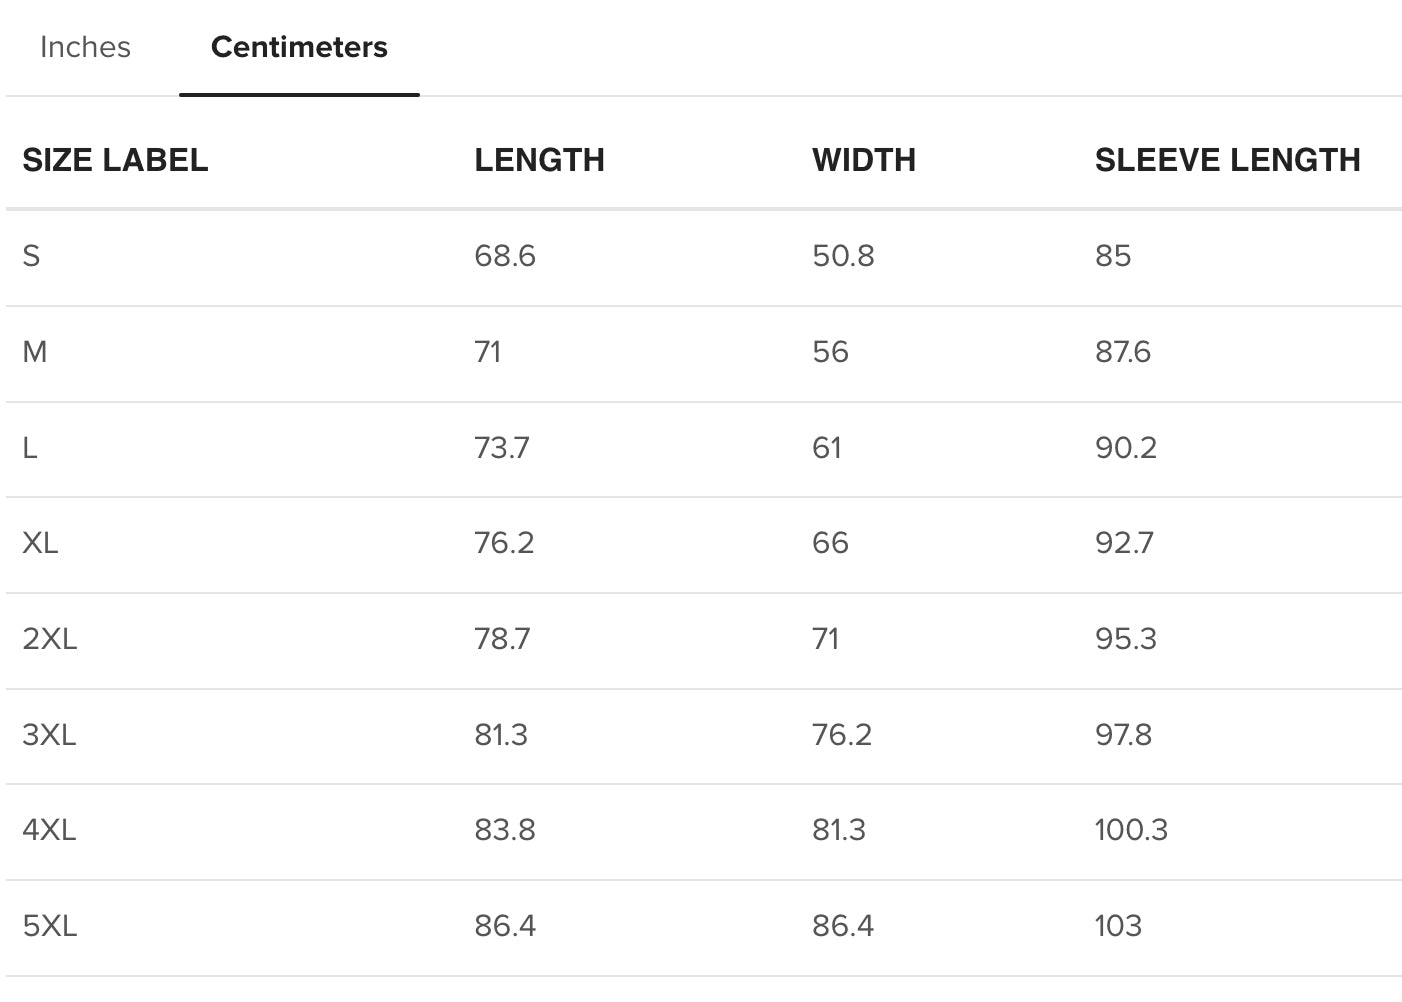The height and width of the screenshot is (1002, 1402).
Task: Click the 92.7 sleeve length for XL
Action: pos(1124,543)
